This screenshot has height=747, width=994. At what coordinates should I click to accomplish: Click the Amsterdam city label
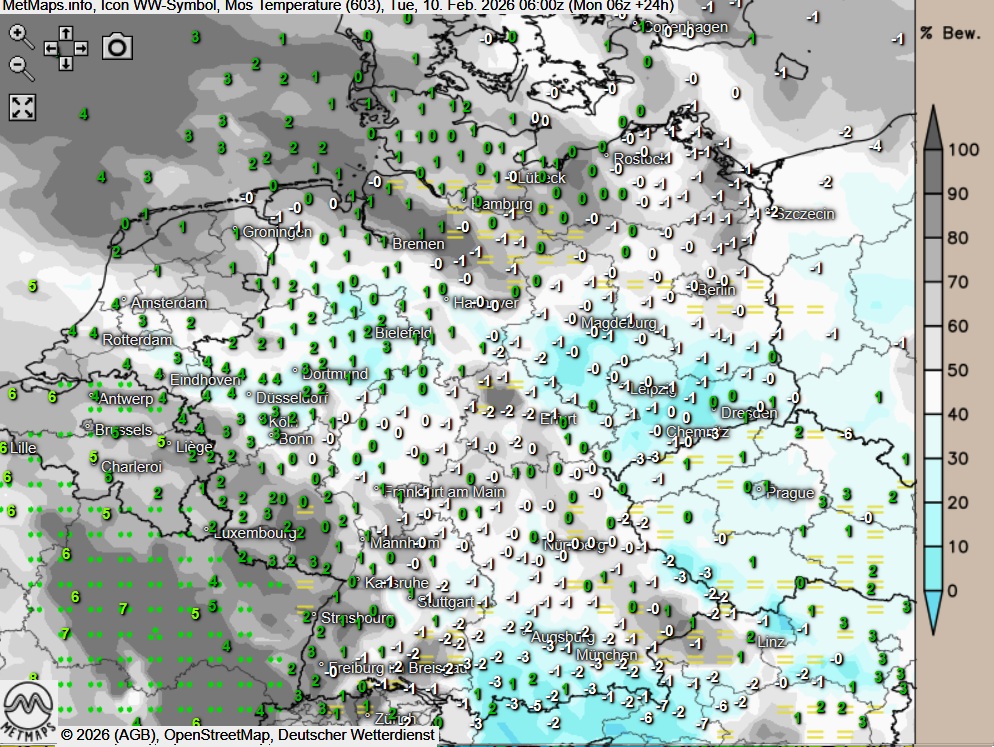pyautogui.click(x=168, y=303)
